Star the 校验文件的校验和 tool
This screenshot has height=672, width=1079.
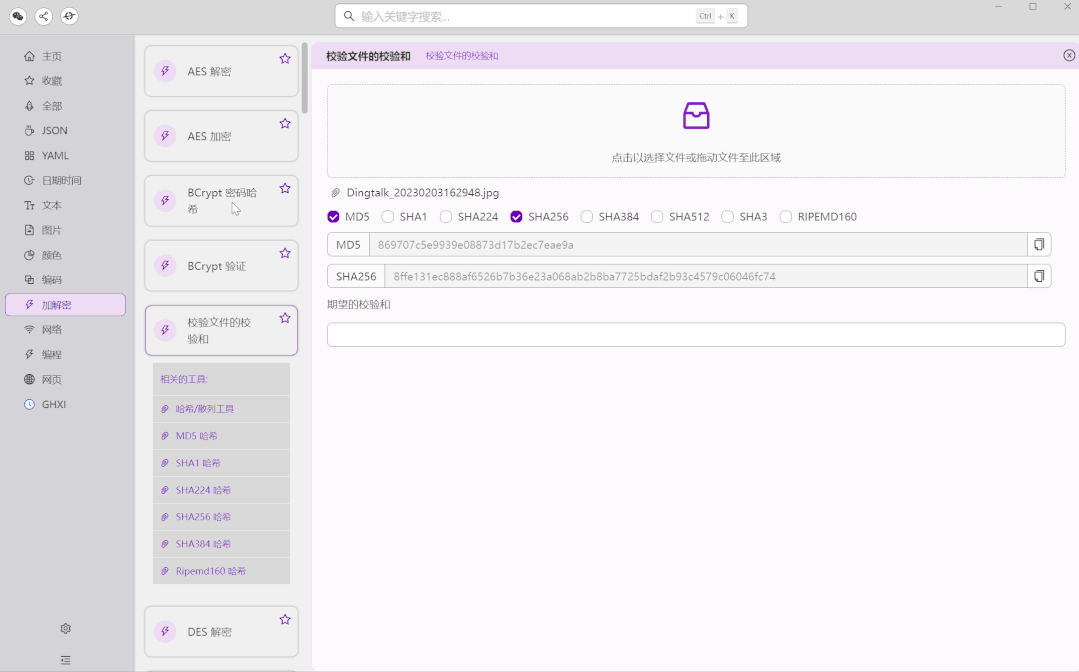pyautogui.click(x=285, y=318)
